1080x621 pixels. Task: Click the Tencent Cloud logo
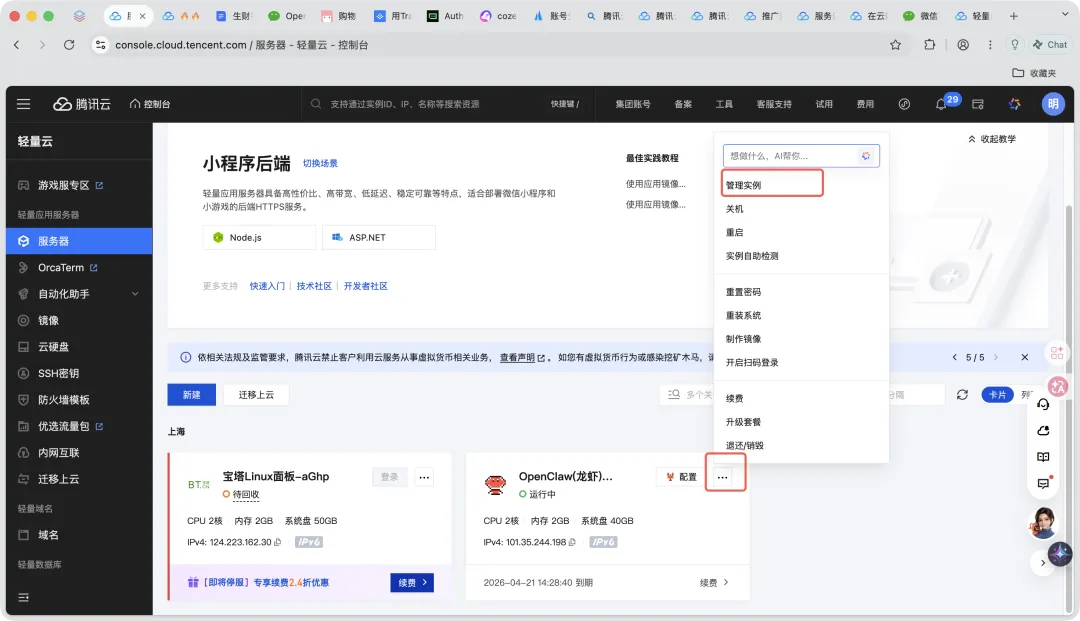tap(82, 104)
